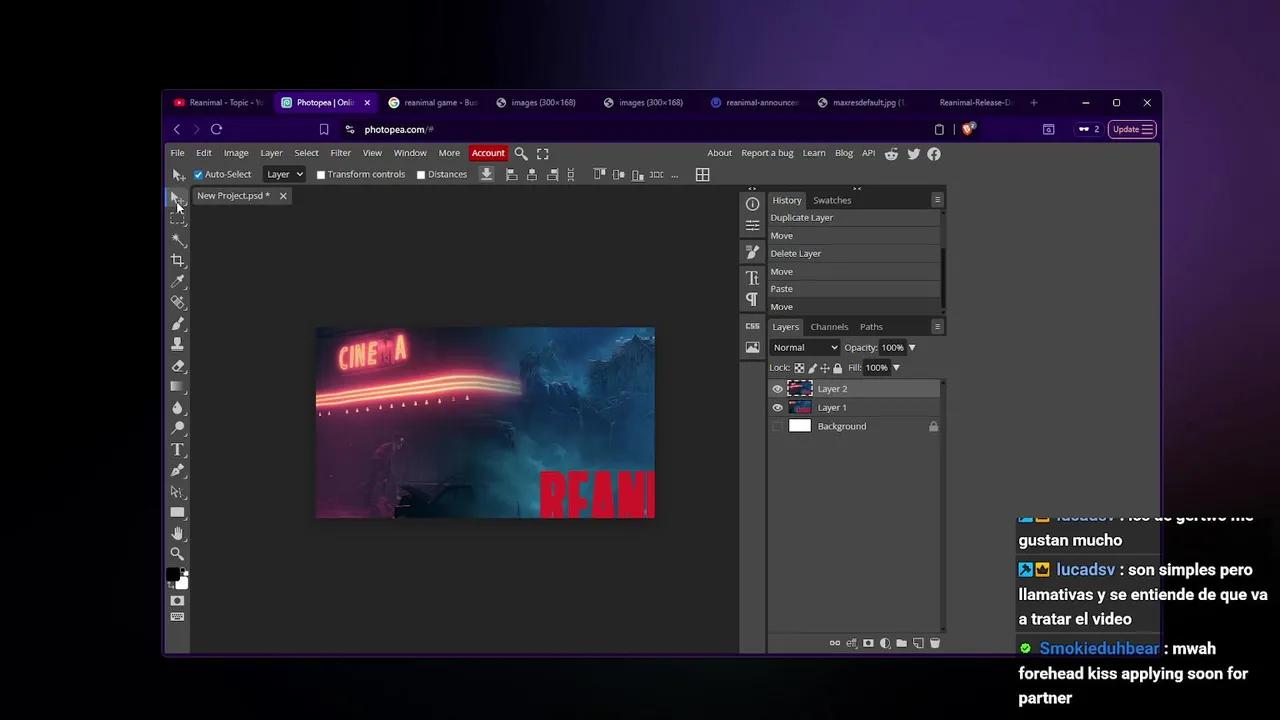Screen dimensions: 1280x720
Task: Delete layer with trash icon
Action: [935, 643]
